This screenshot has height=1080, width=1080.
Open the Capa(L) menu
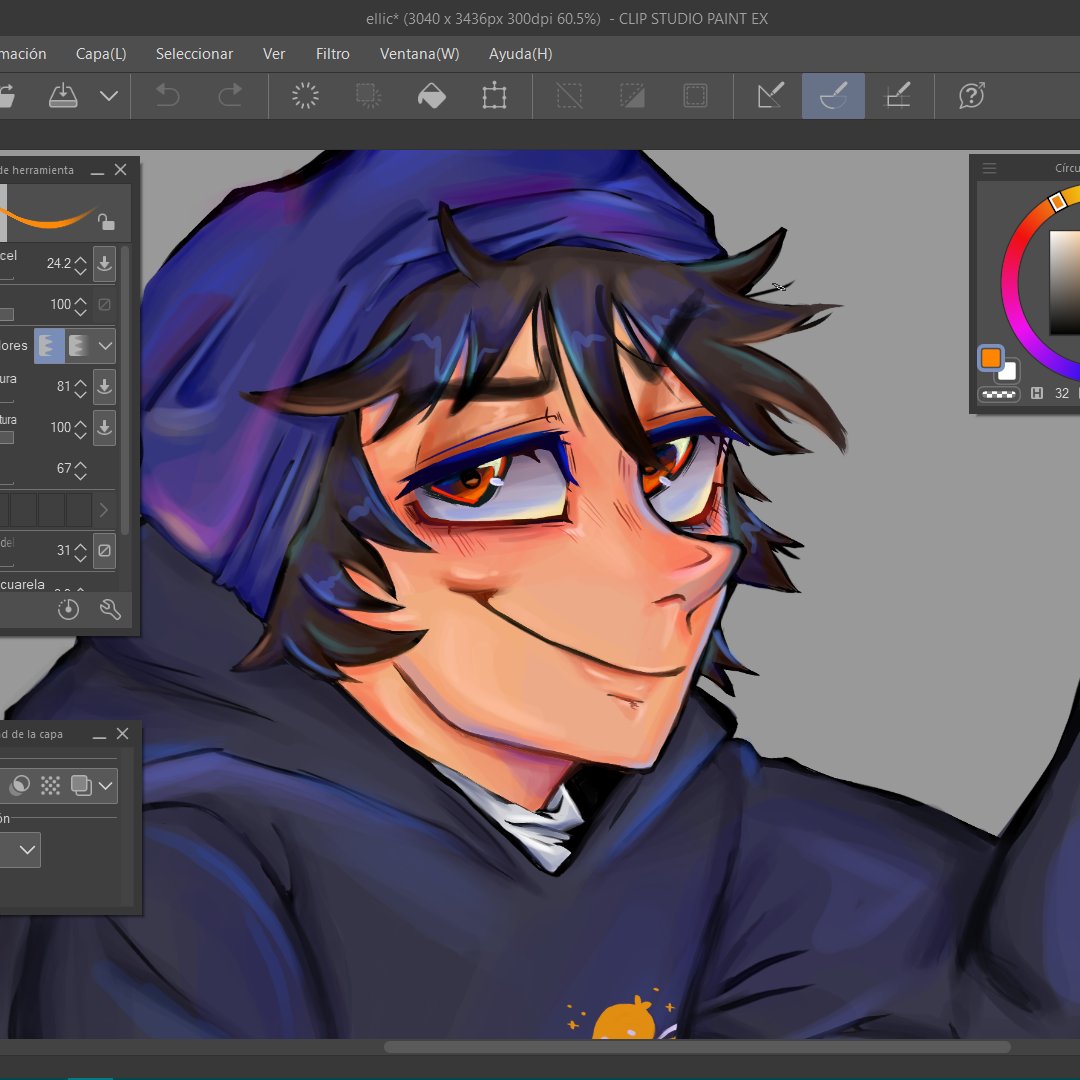coord(101,54)
